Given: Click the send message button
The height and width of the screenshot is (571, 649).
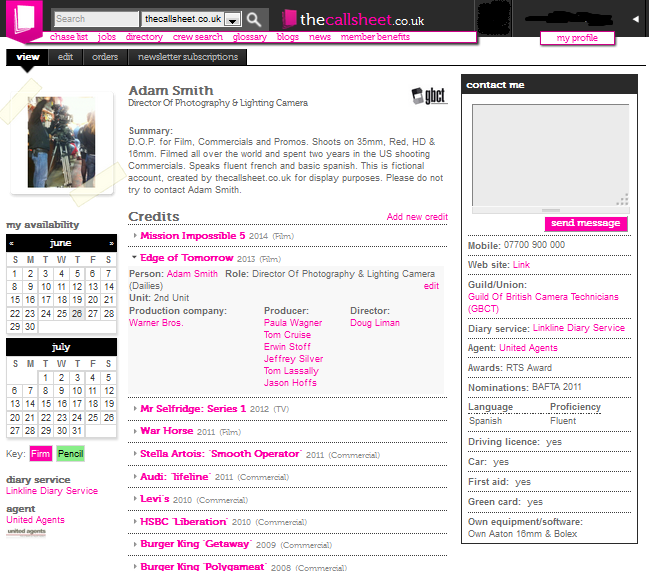Looking at the screenshot, I should pos(586,223).
